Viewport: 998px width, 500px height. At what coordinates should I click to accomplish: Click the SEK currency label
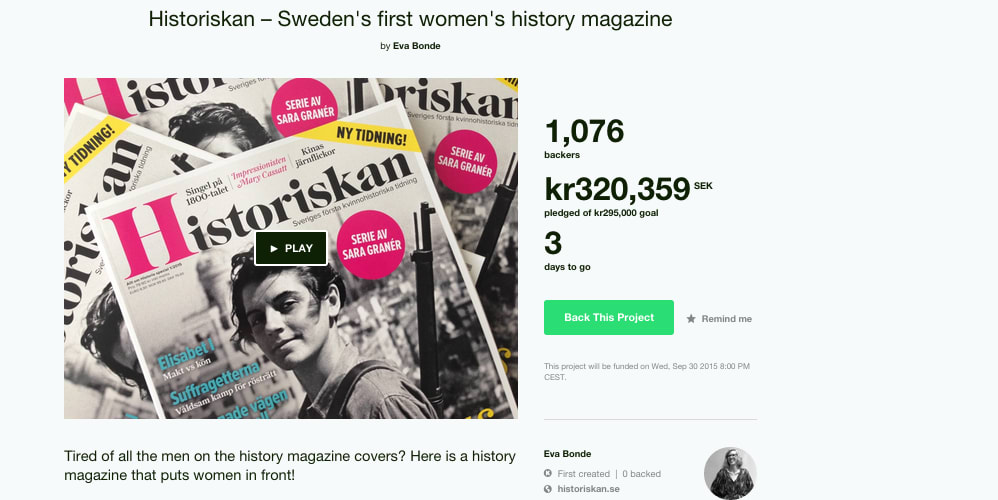[703, 185]
